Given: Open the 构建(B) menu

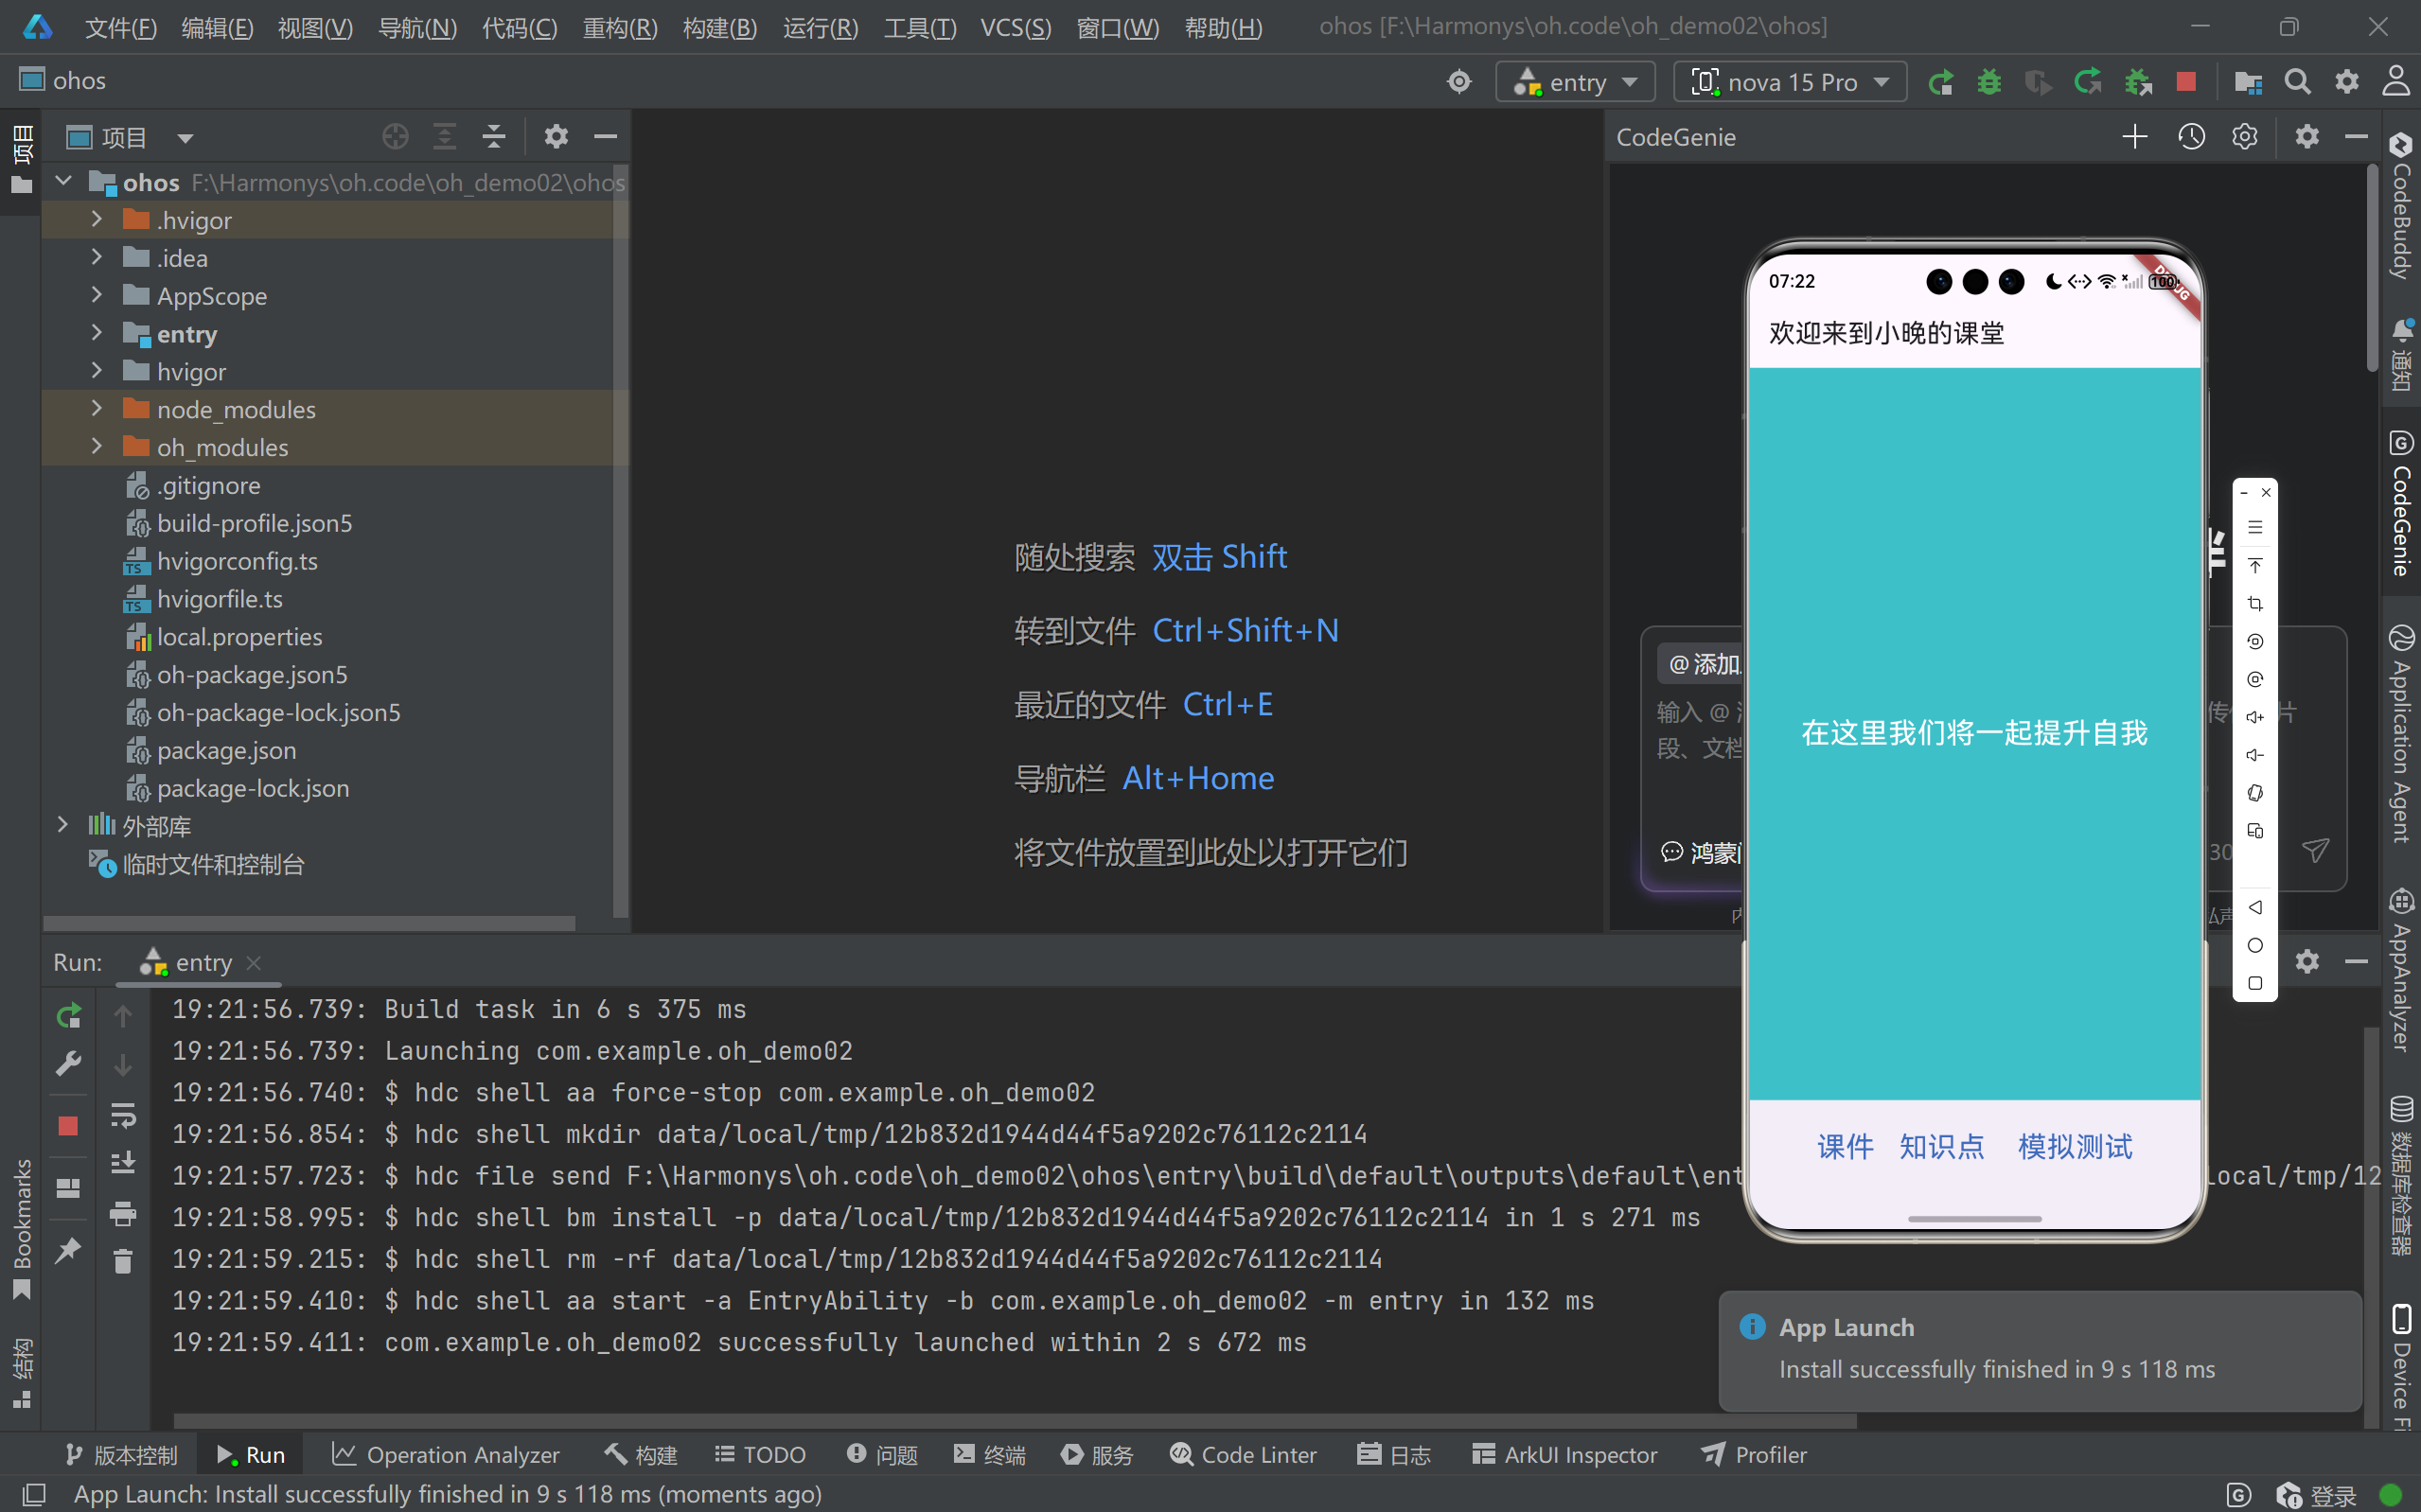Looking at the screenshot, I should click(719, 27).
